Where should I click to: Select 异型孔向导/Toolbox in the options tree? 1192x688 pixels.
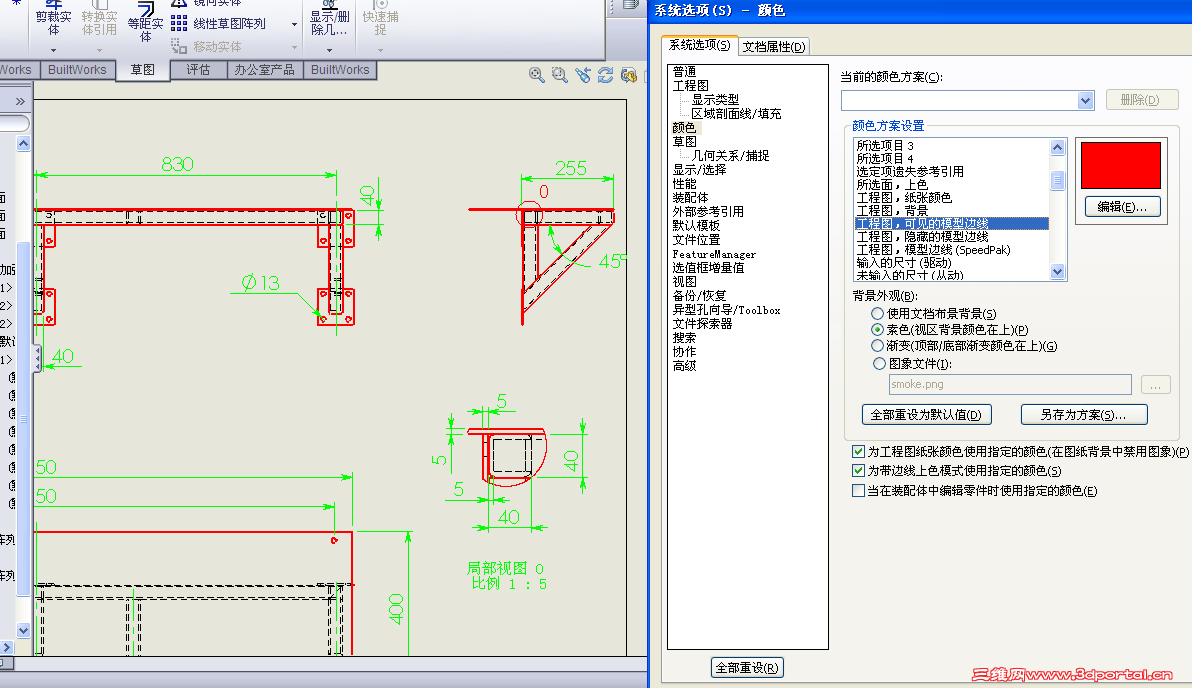click(726, 310)
